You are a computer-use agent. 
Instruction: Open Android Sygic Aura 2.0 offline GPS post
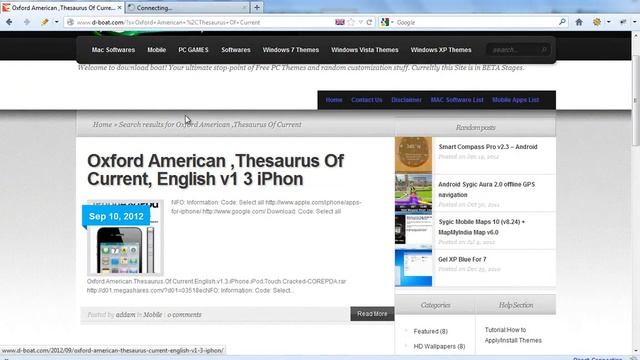point(487,190)
